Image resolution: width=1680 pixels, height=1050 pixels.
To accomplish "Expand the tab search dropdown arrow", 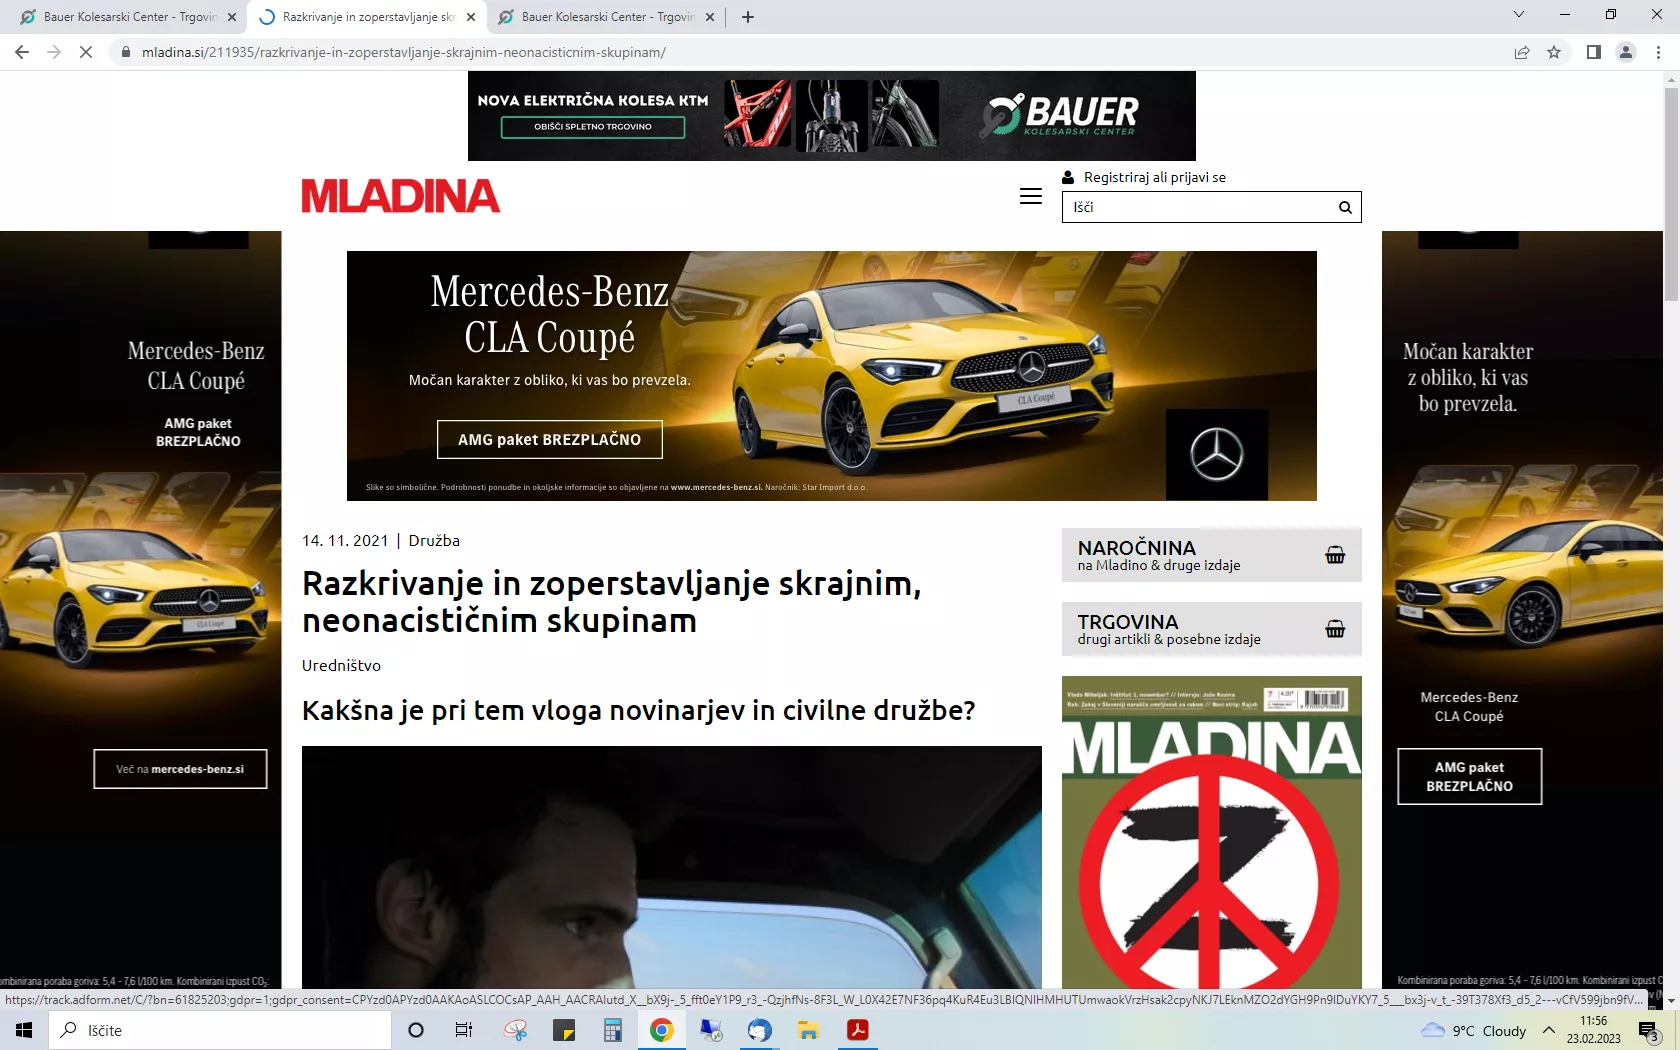I will (x=1518, y=15).
